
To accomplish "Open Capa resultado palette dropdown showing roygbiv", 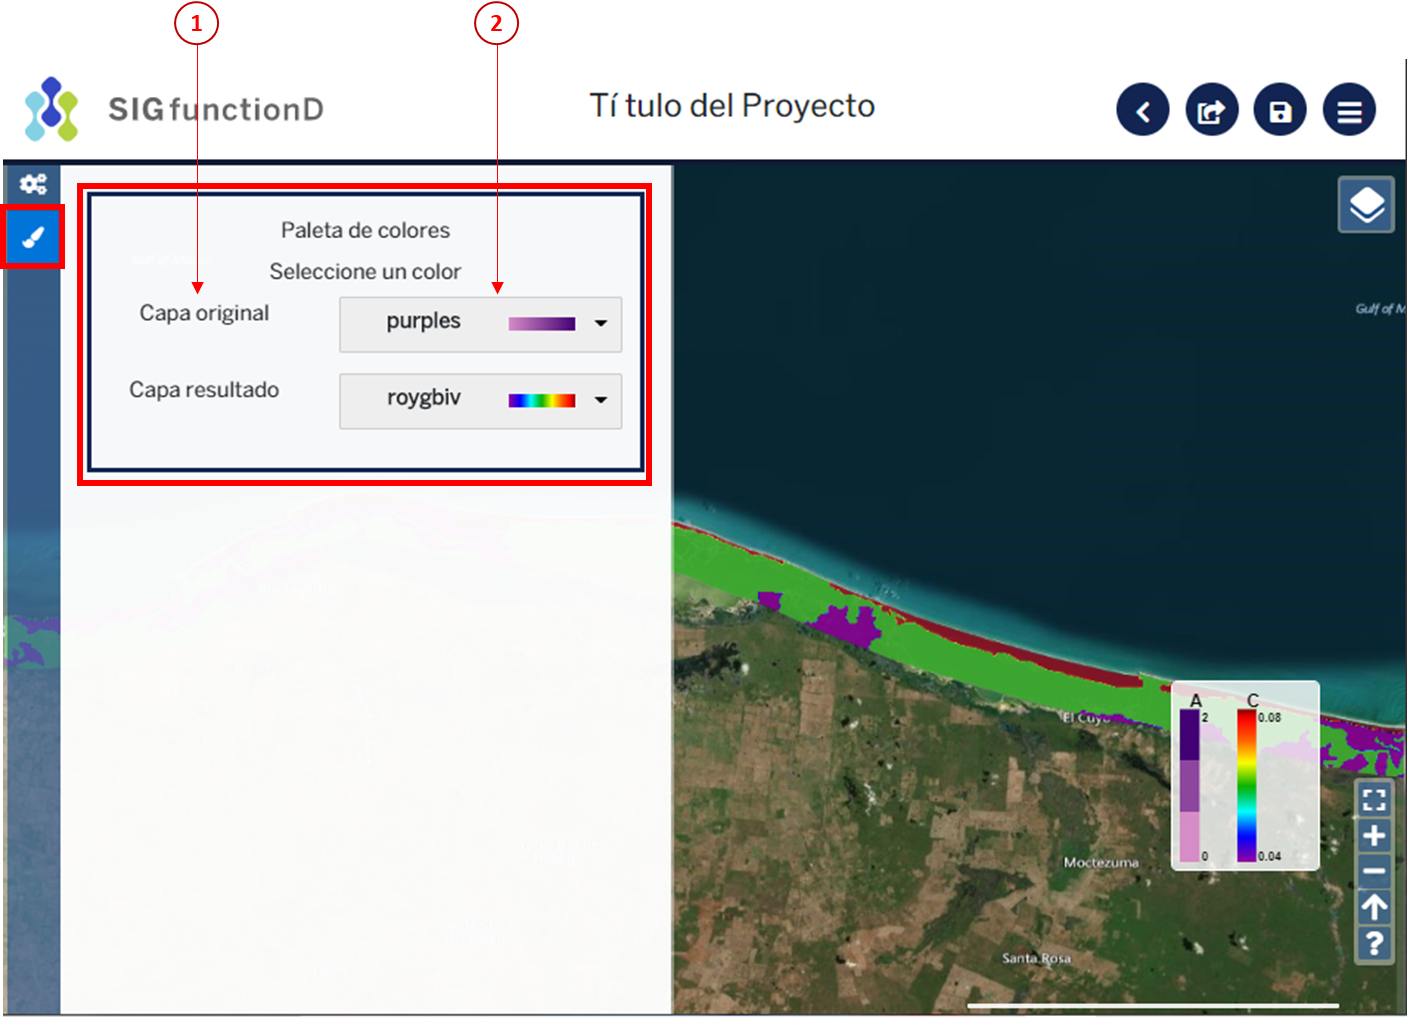I will click(x=480, y=401).
